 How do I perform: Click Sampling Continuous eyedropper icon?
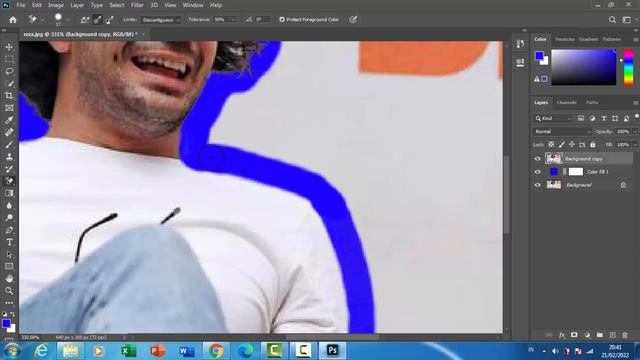point(84,20)
